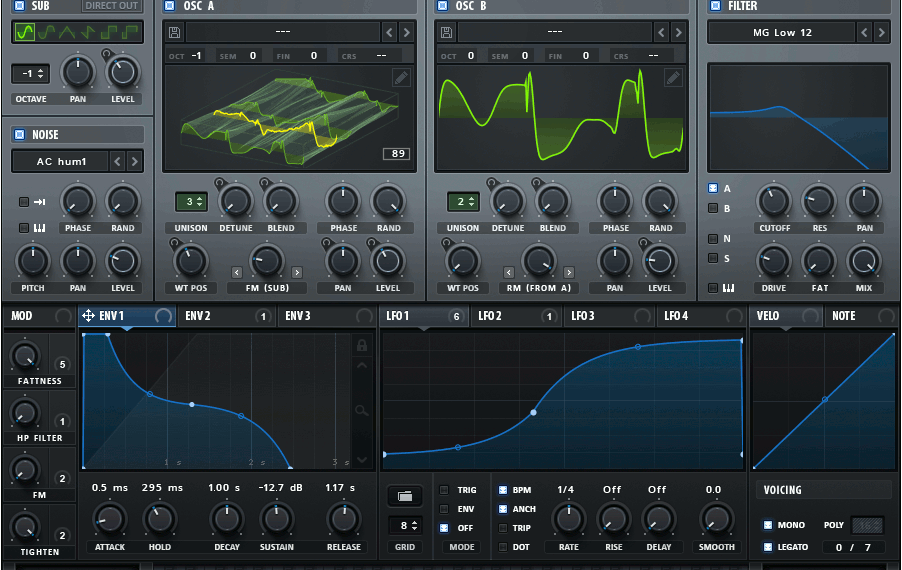Click the magnifier zoom icon in envelope display
The image size is (902, 570).
(x=364, y=410)
